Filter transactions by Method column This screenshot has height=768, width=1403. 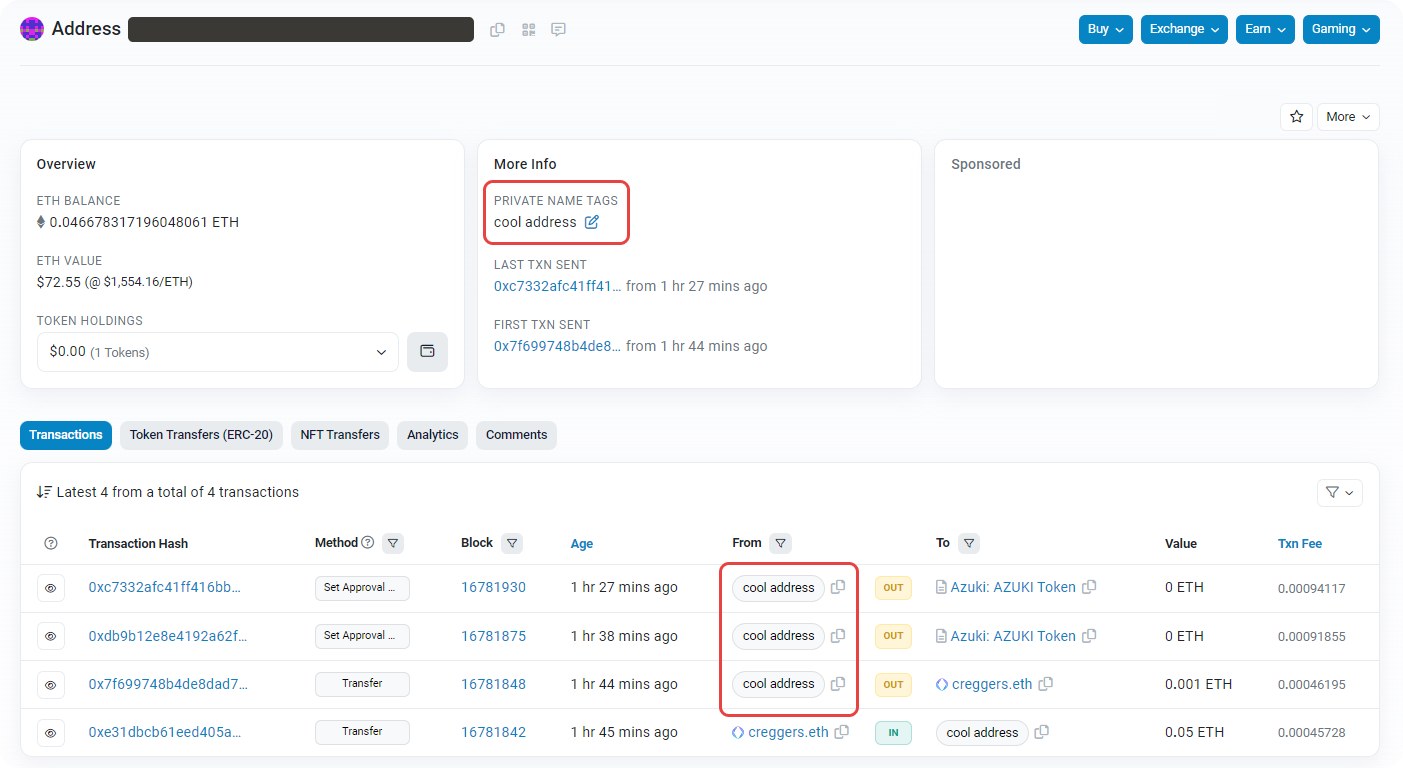point(394,543)
